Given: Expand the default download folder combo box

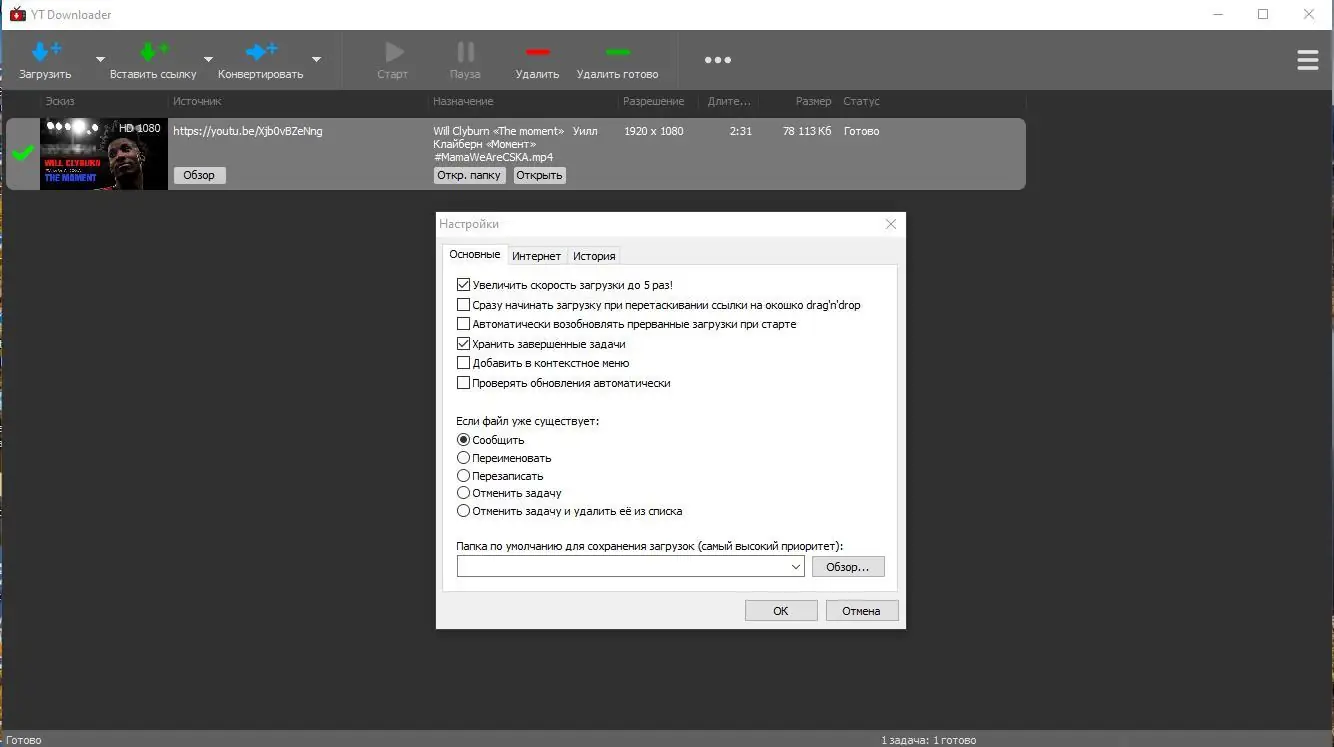Looking at the screenshot, I should pyautogui.click(x=797, y=566).
